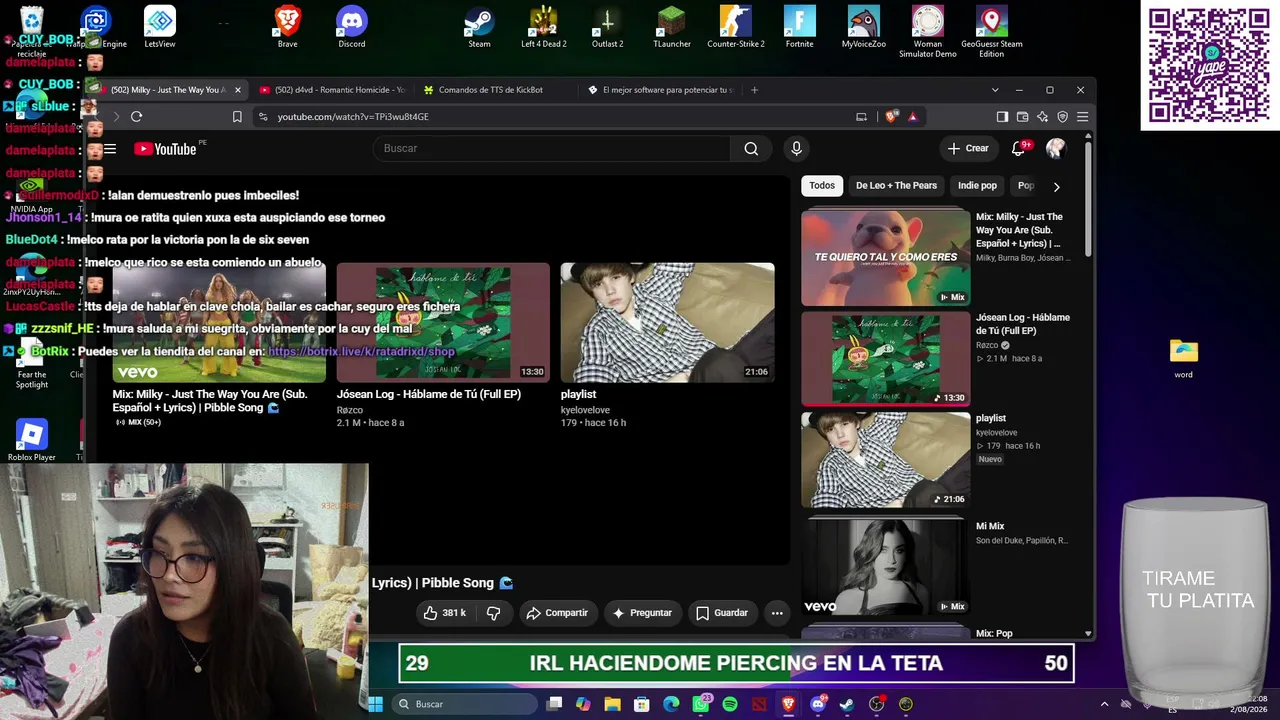
Task: Open sidebar Jósean Log Háblame thumbnail
Action: (885, 359)
